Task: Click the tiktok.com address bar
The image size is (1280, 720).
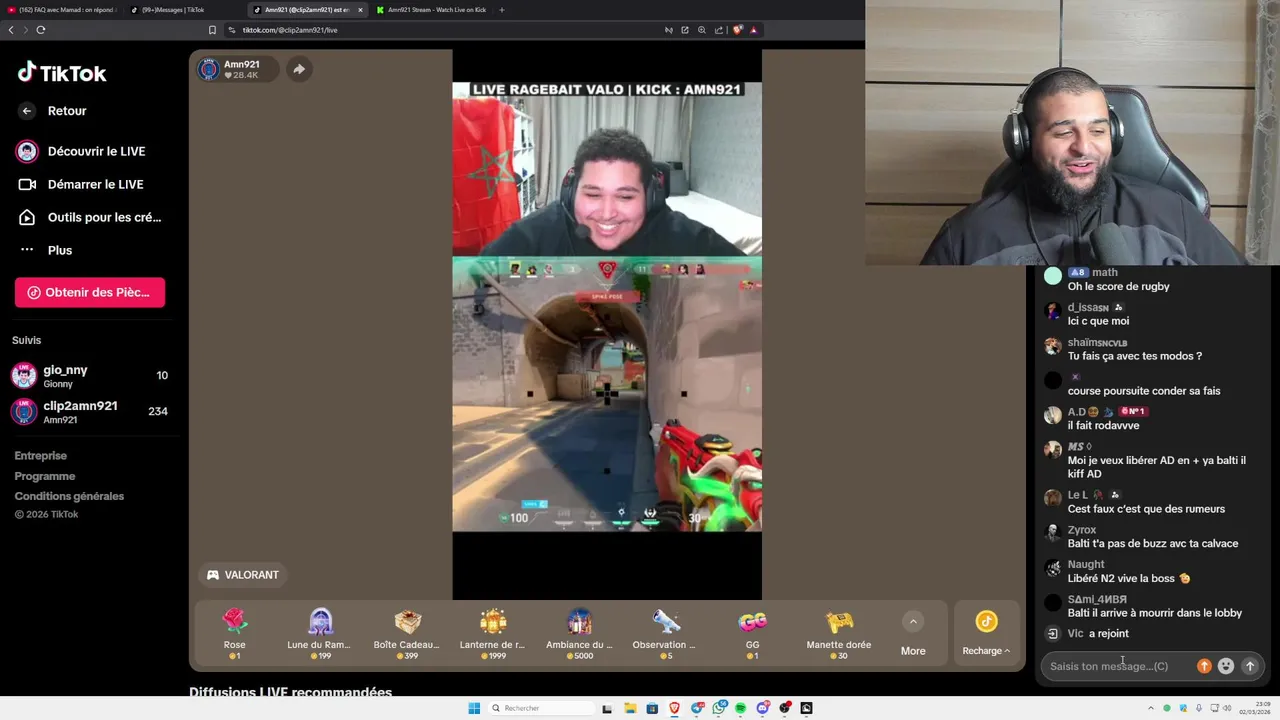Action: [440, 30]
